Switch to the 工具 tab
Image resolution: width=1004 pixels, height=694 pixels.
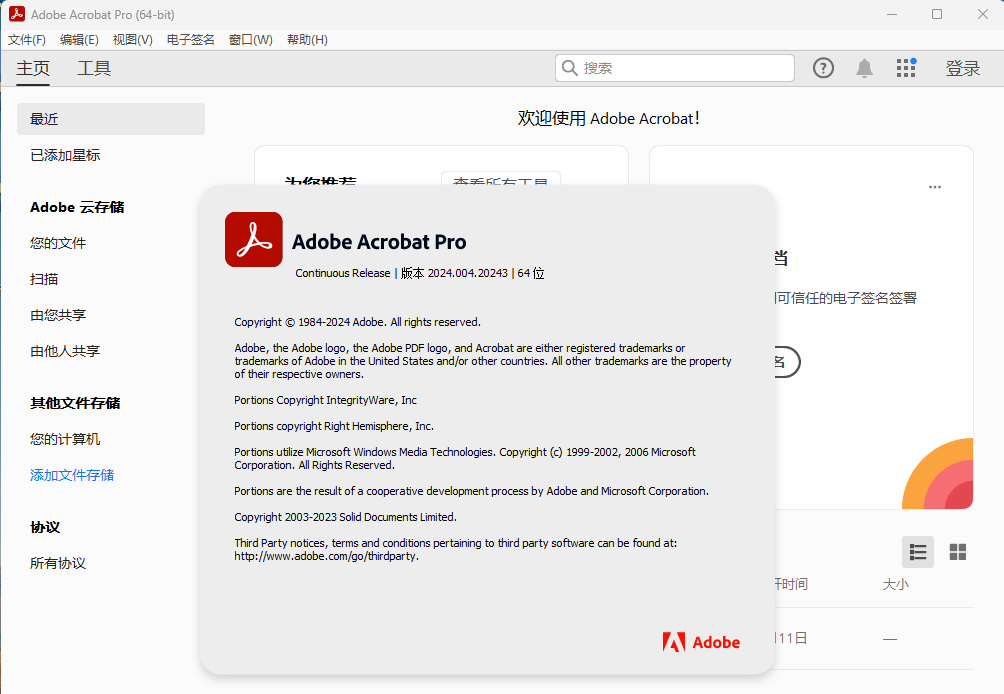click(94, 68)
